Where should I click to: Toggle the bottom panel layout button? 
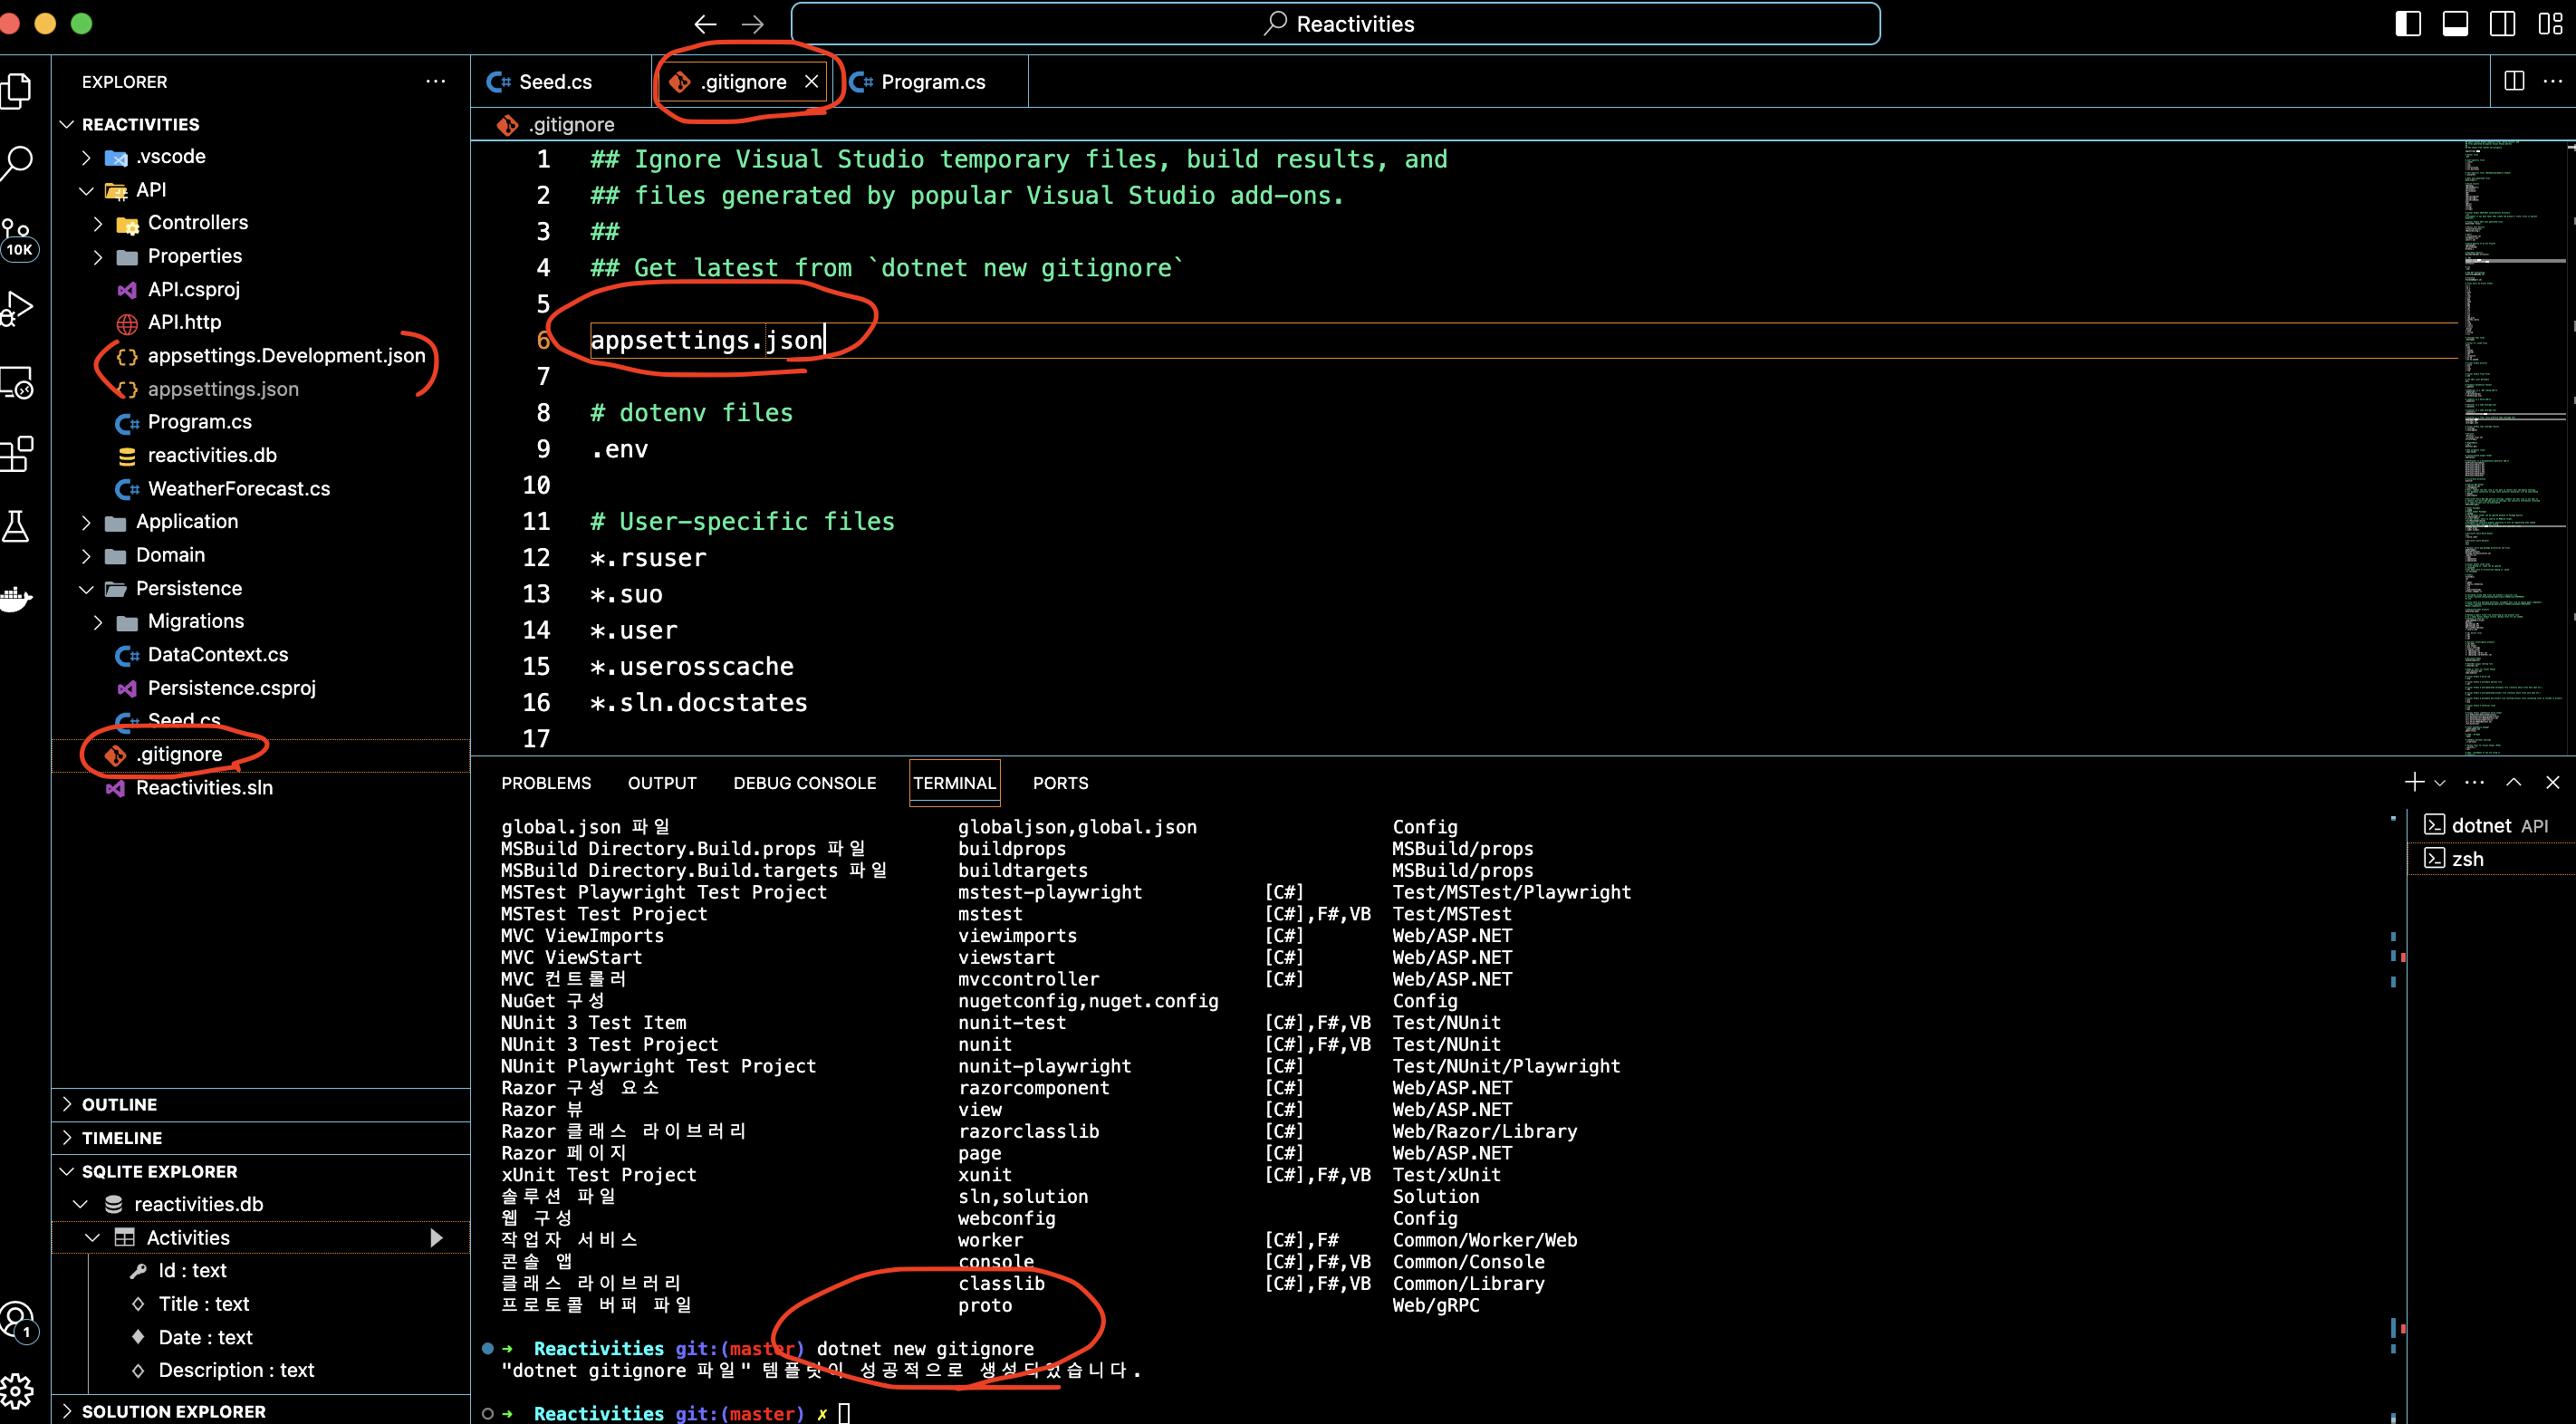click(x=2455, y=24)
